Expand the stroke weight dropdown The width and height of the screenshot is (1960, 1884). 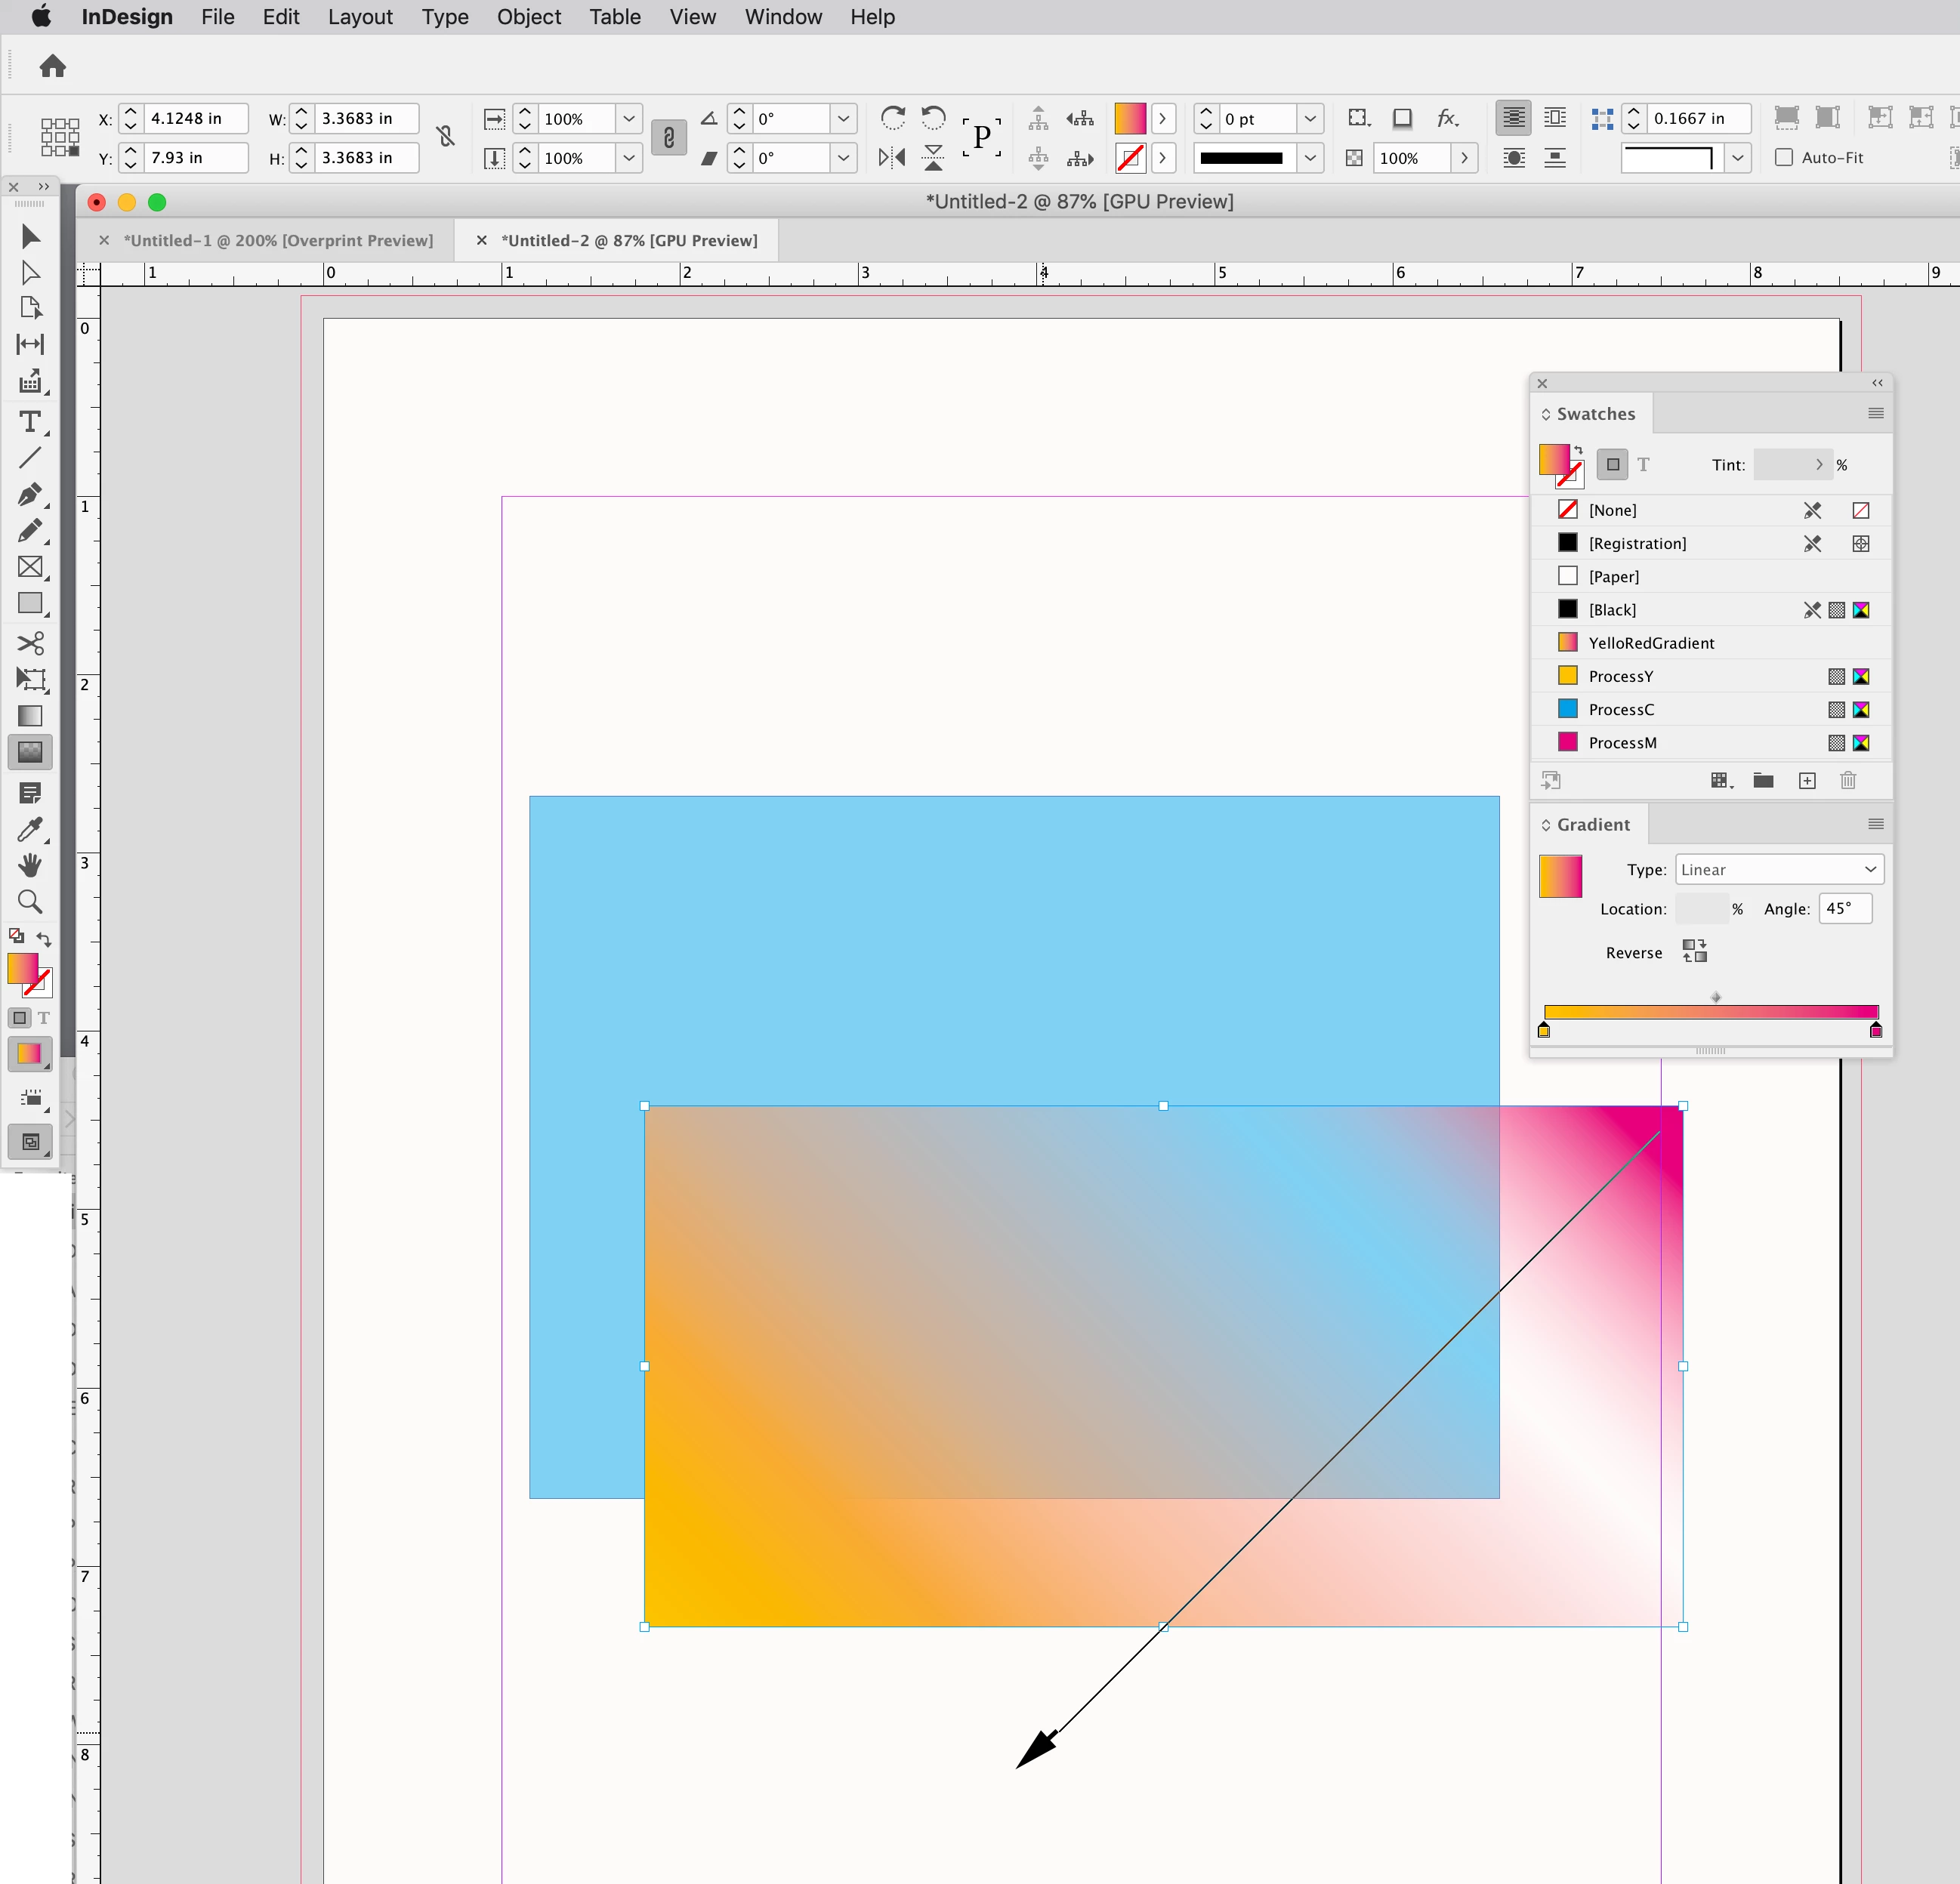[x=1310, y=119]
